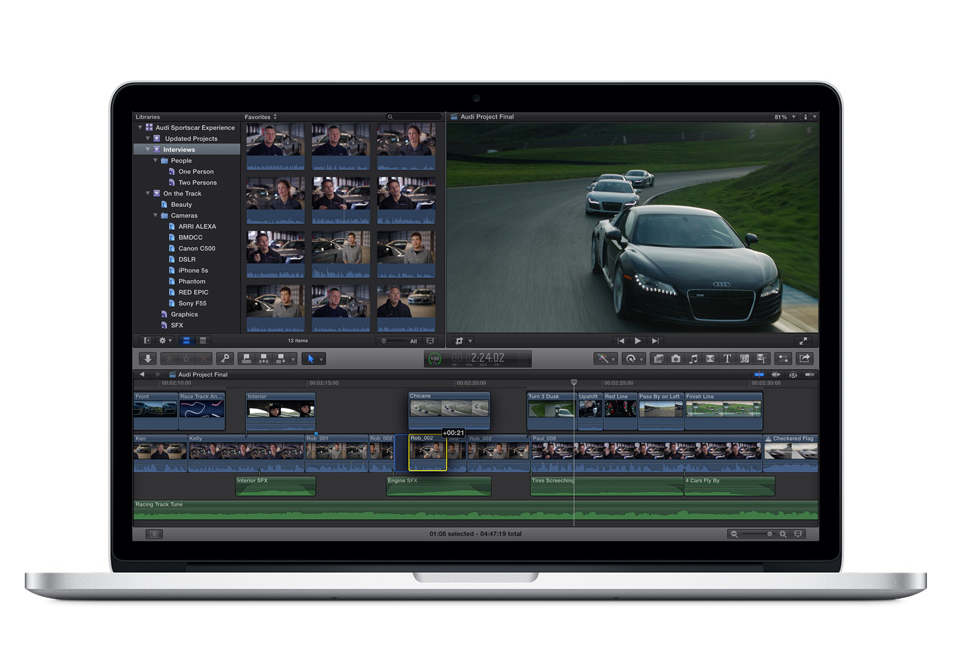The width and height of the screenshot is (957, 653).
Task: Open the Enhancements magic wand menu
Action: (x=606, y=358)
